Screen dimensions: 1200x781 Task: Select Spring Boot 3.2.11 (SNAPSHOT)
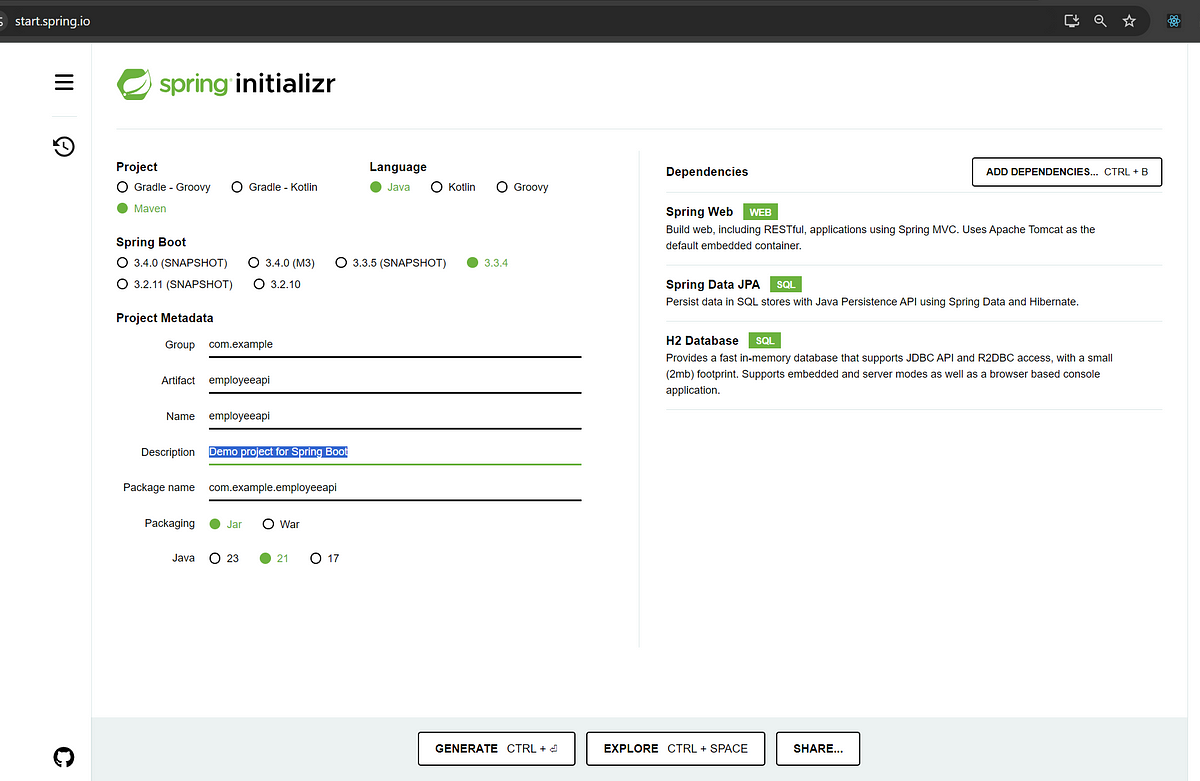[x=175, y=284]
